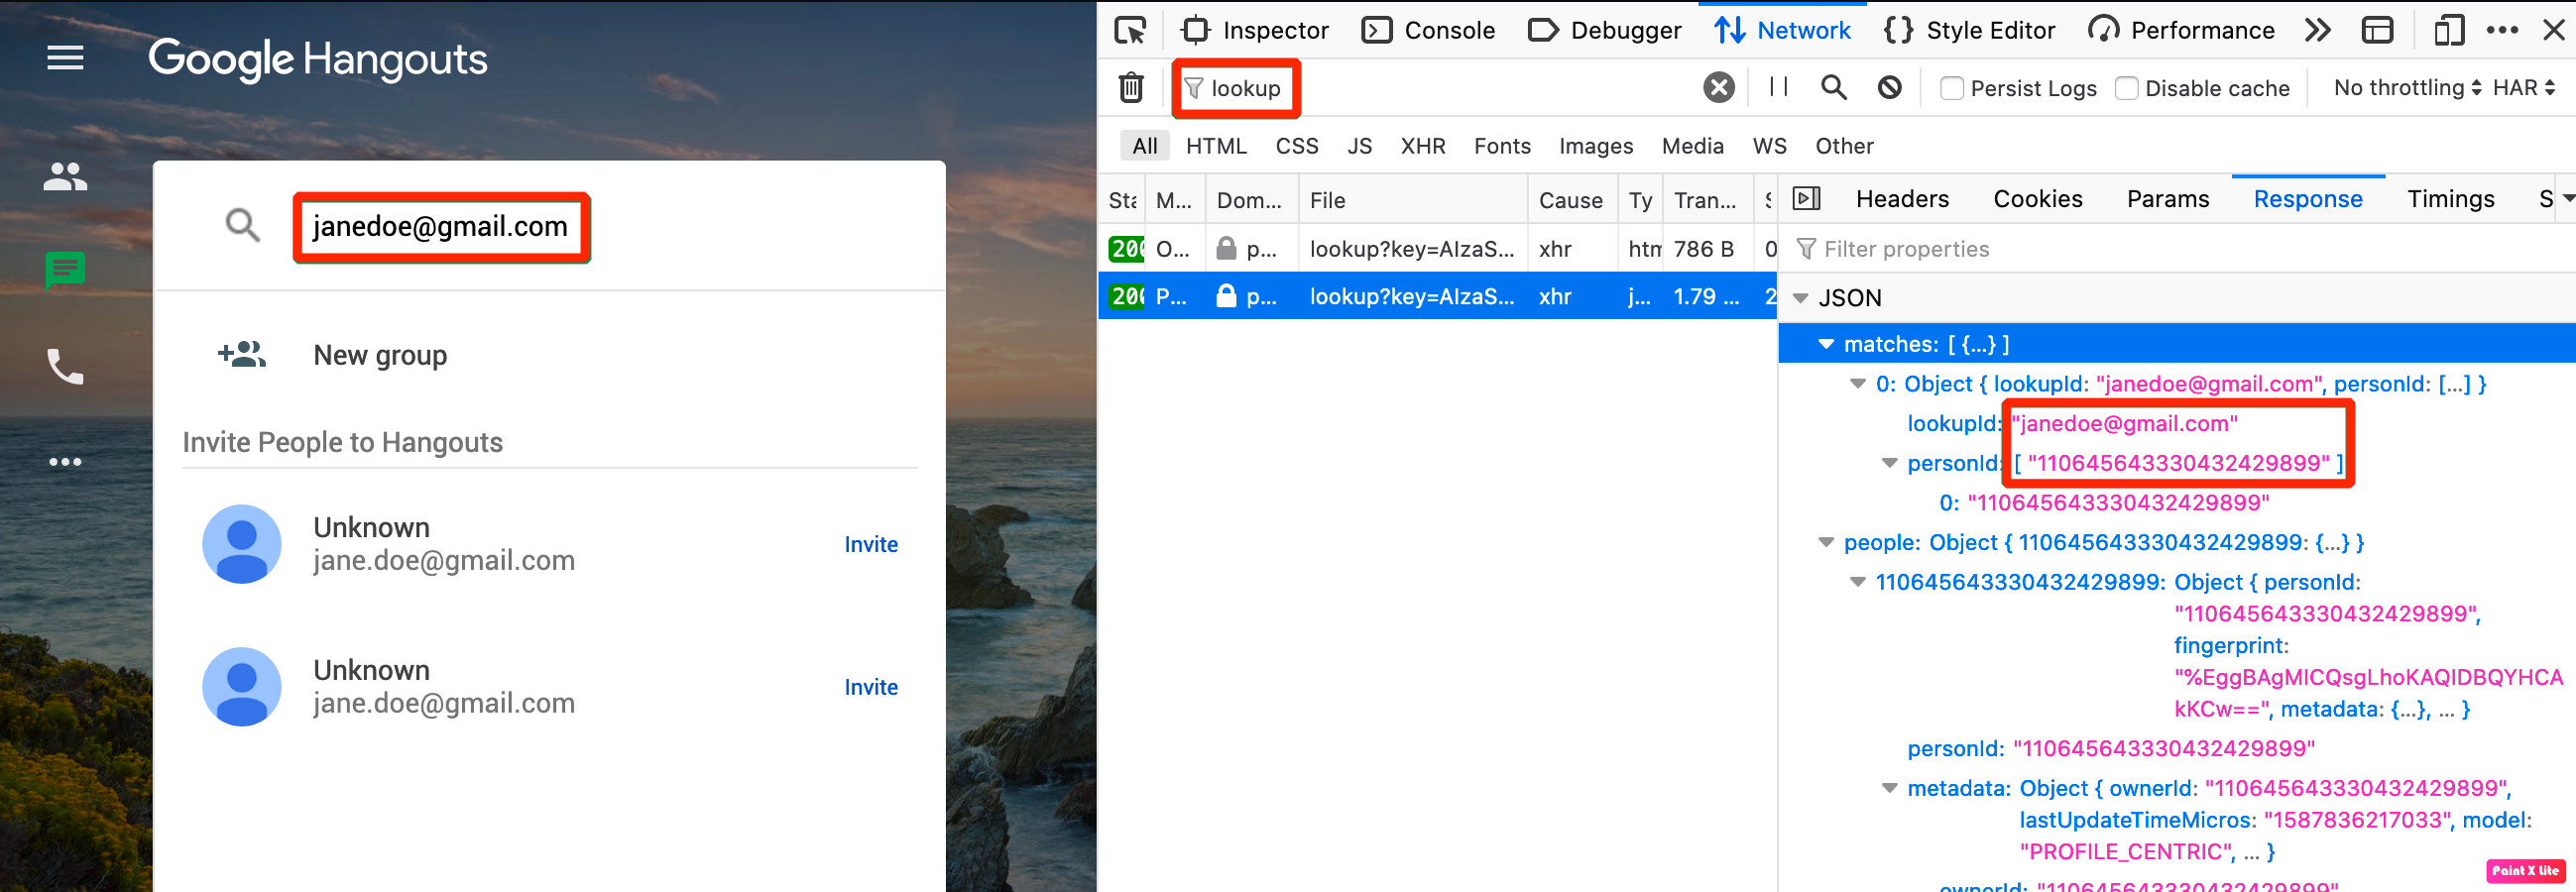Click the search magnifier beside the email field
The image size is (2576, 892).
[x=243, y=226]
